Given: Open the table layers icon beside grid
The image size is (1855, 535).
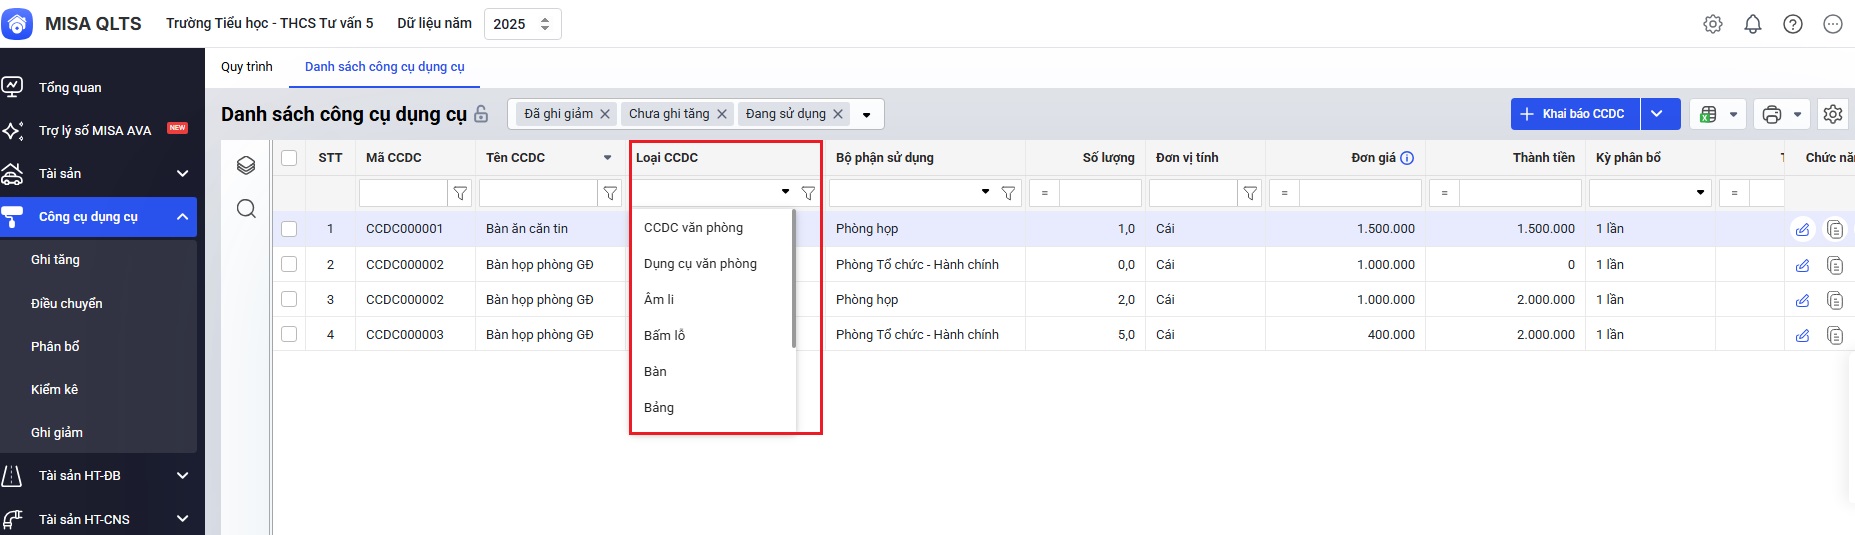Looking at the screenshot, I should (x=246, y=165).
